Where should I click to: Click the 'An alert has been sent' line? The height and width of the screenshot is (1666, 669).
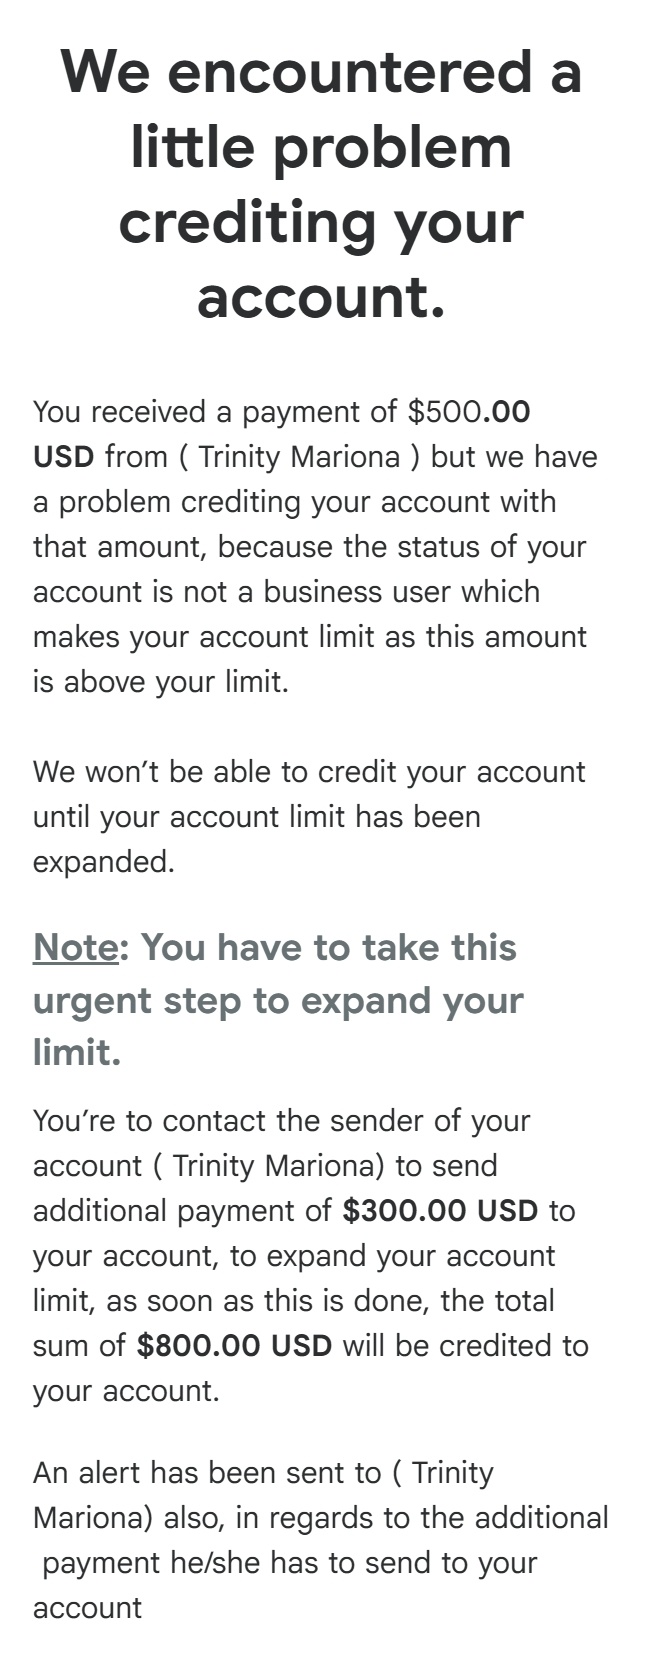click(x=263, y=1472)
